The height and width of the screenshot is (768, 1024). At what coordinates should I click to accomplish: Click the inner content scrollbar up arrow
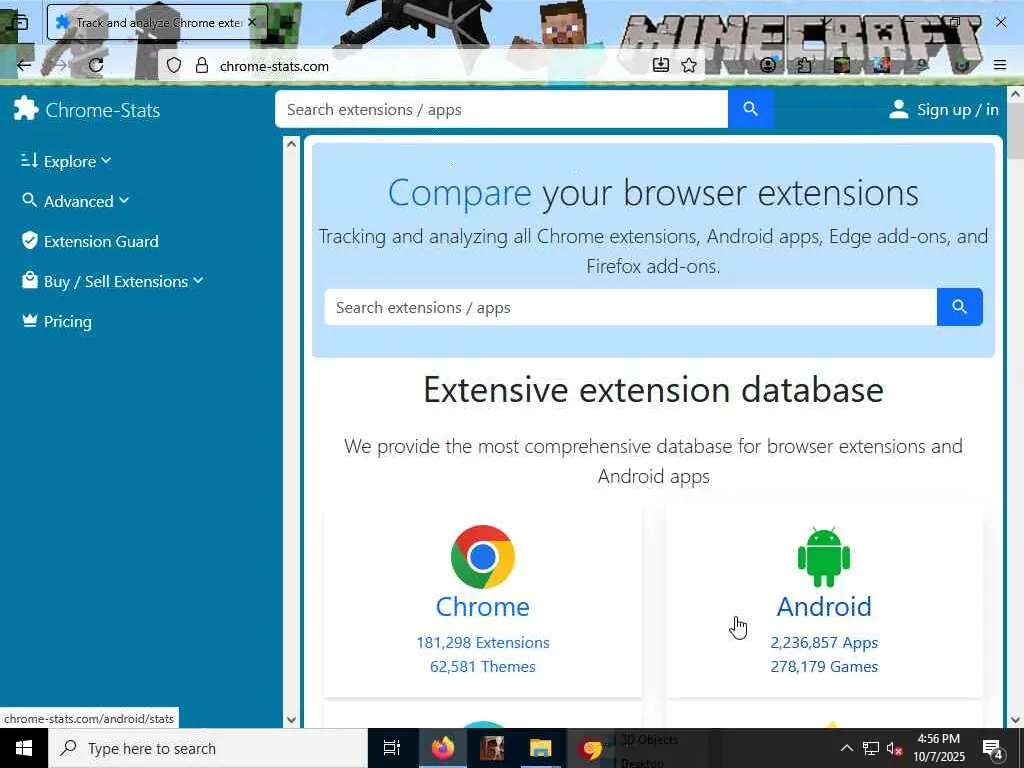(x=291, y=144)
